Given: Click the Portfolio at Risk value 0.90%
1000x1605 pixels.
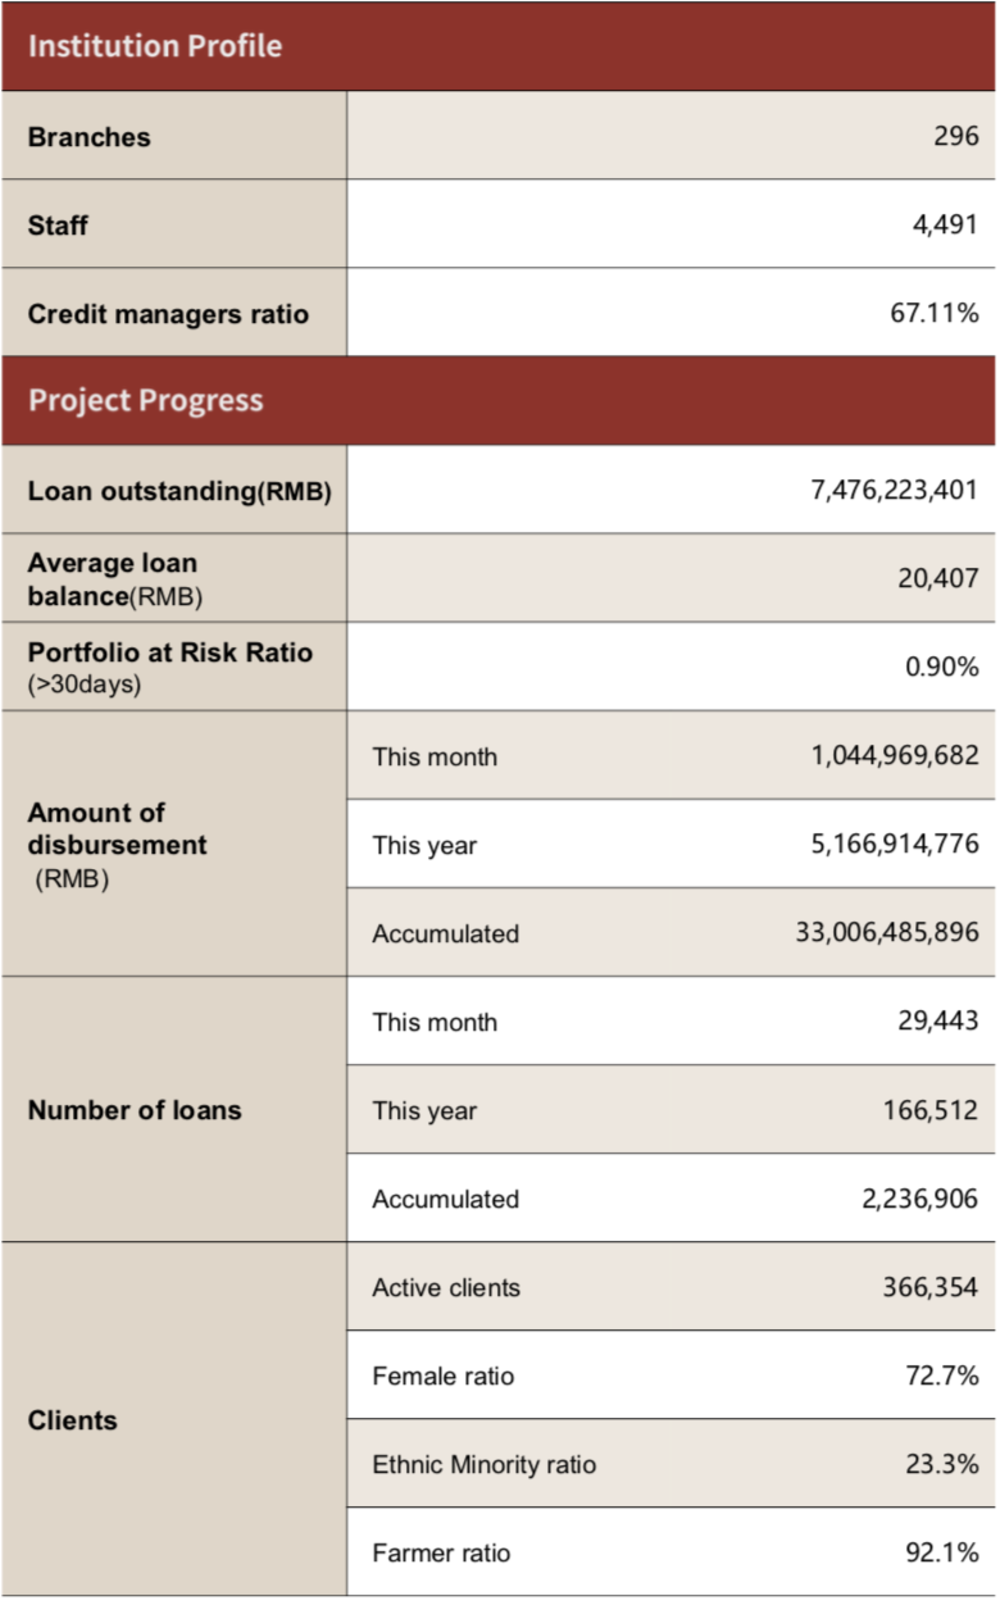Looking at the screenshot, I should tap(941, 667).
